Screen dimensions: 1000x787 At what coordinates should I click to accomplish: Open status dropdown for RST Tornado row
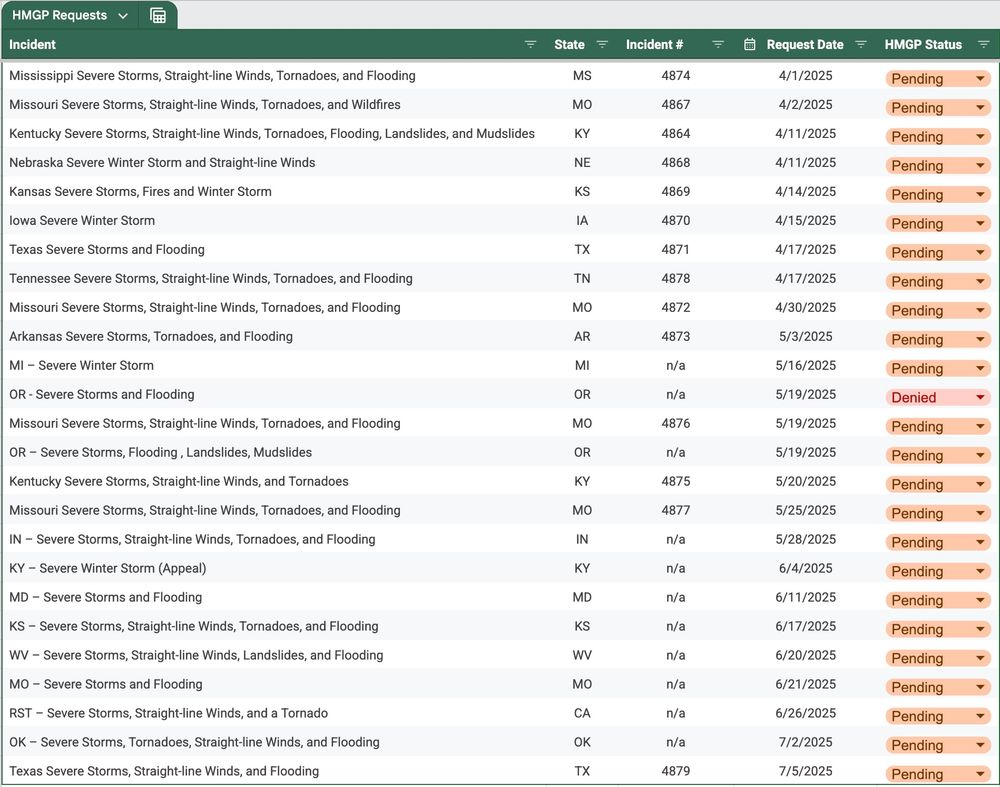click(x=938, y=716)
